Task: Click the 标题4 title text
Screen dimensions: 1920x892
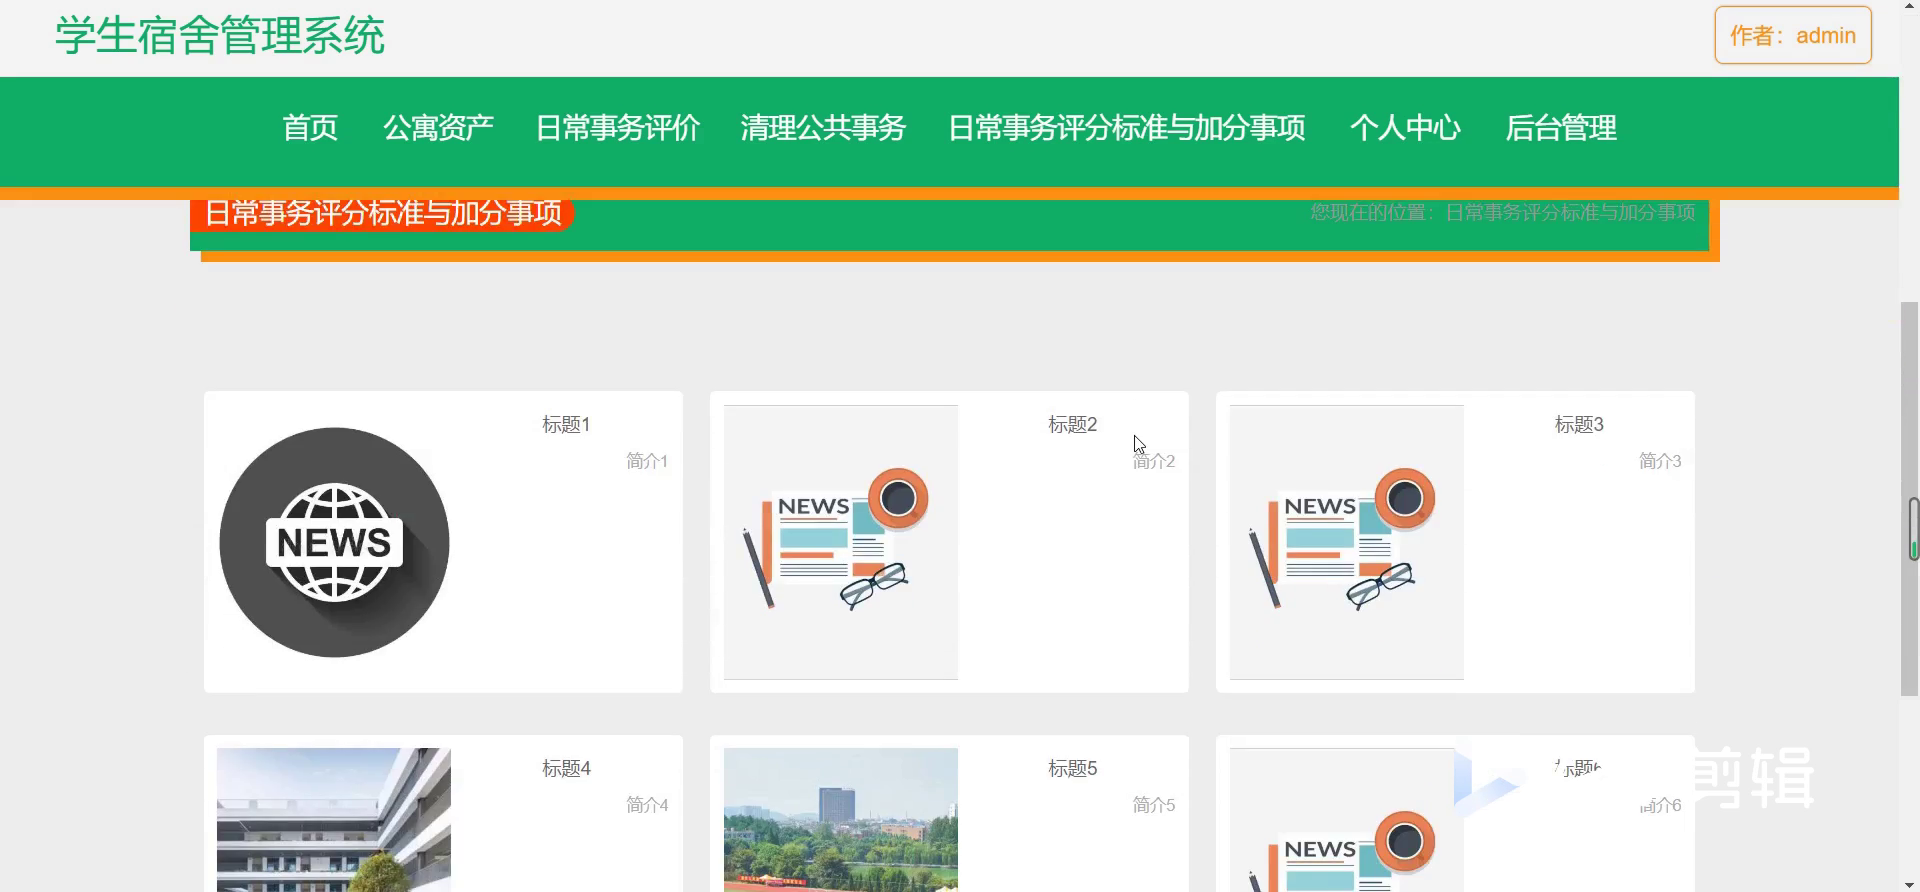Action: (566, 769)
